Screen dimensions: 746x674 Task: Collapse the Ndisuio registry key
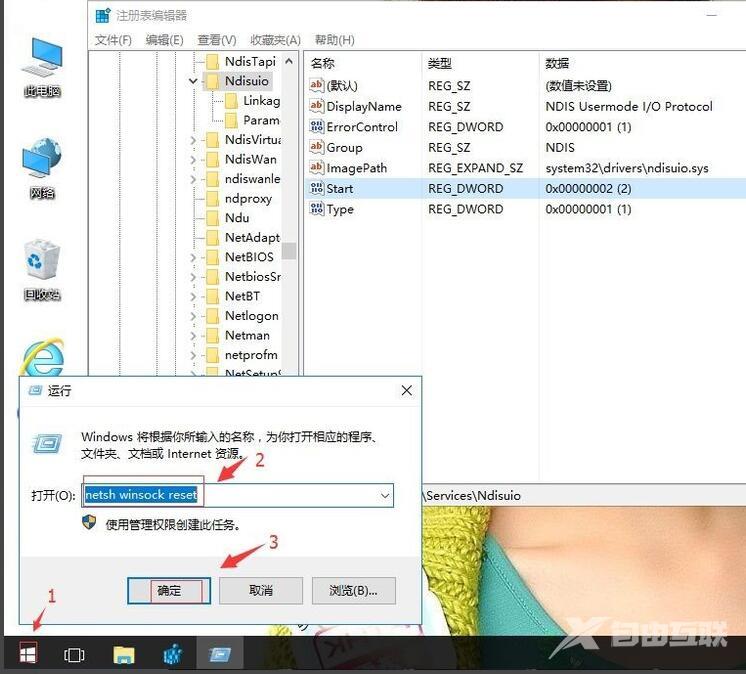193,81
